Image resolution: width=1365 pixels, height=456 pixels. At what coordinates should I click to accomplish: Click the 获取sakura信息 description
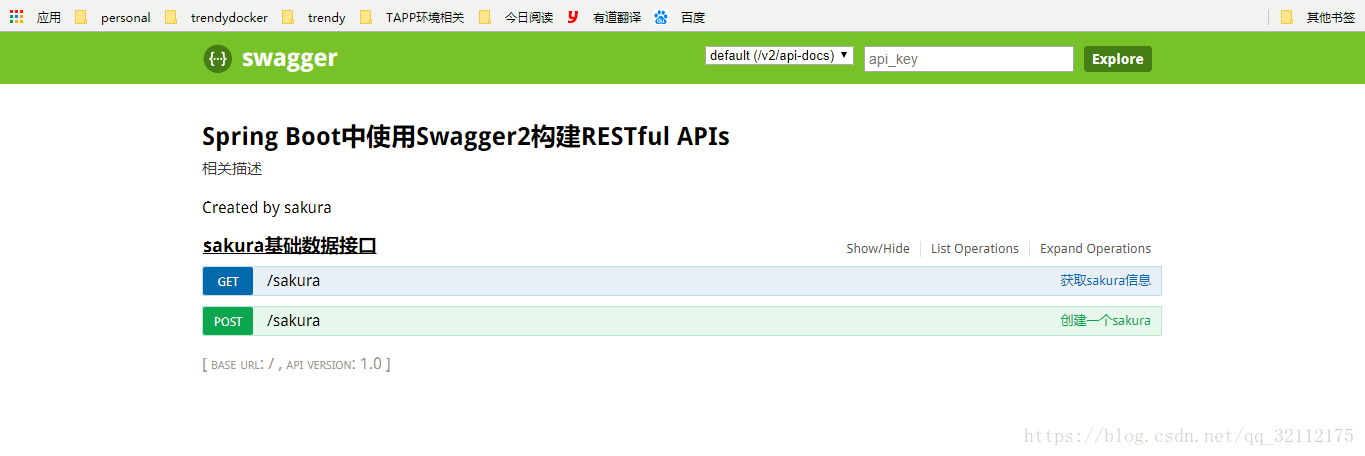click(x=1105, y=281)
